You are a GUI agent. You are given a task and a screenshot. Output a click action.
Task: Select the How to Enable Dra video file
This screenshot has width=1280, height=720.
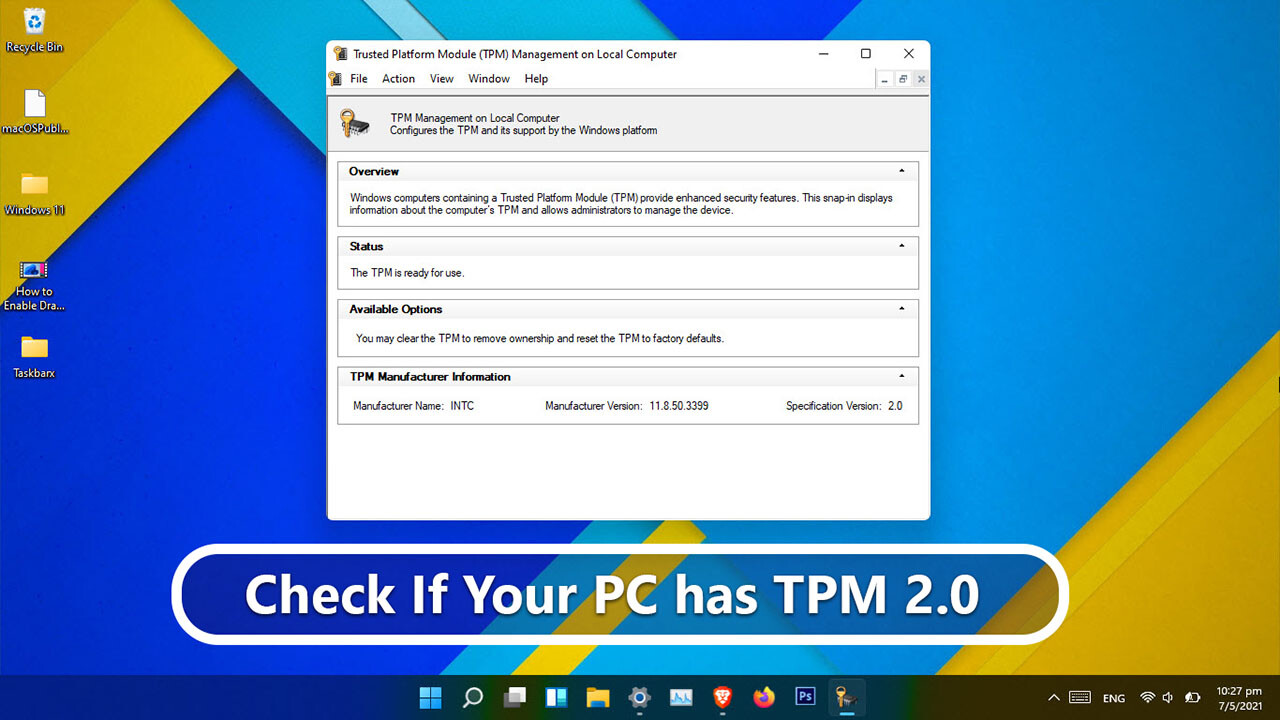[x=35, y=286]
